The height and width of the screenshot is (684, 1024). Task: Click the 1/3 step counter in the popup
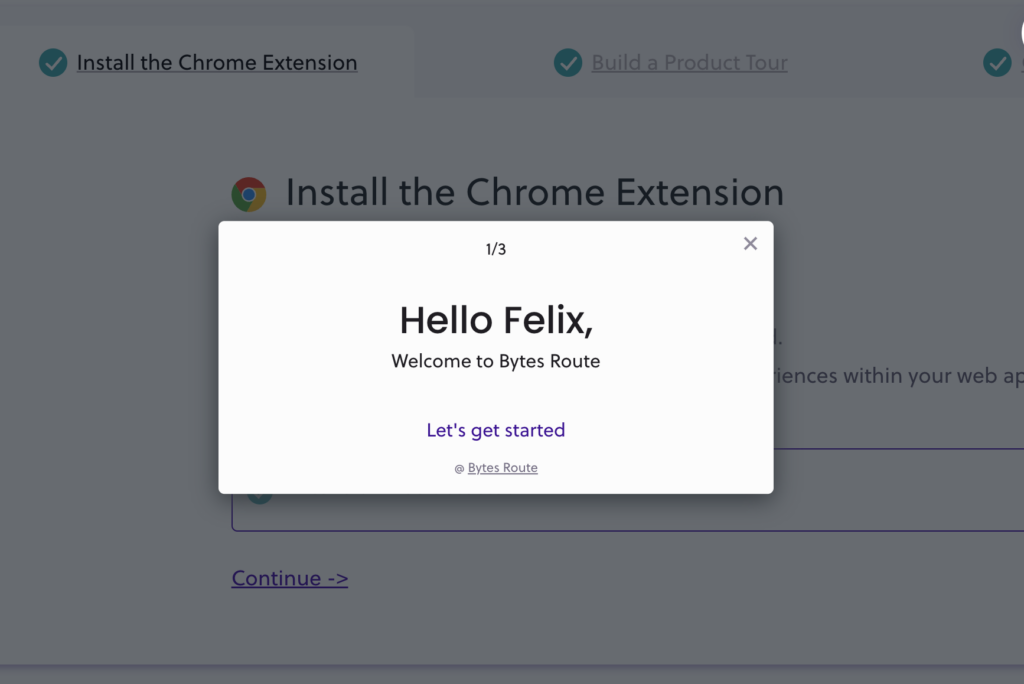click(496, 249)
